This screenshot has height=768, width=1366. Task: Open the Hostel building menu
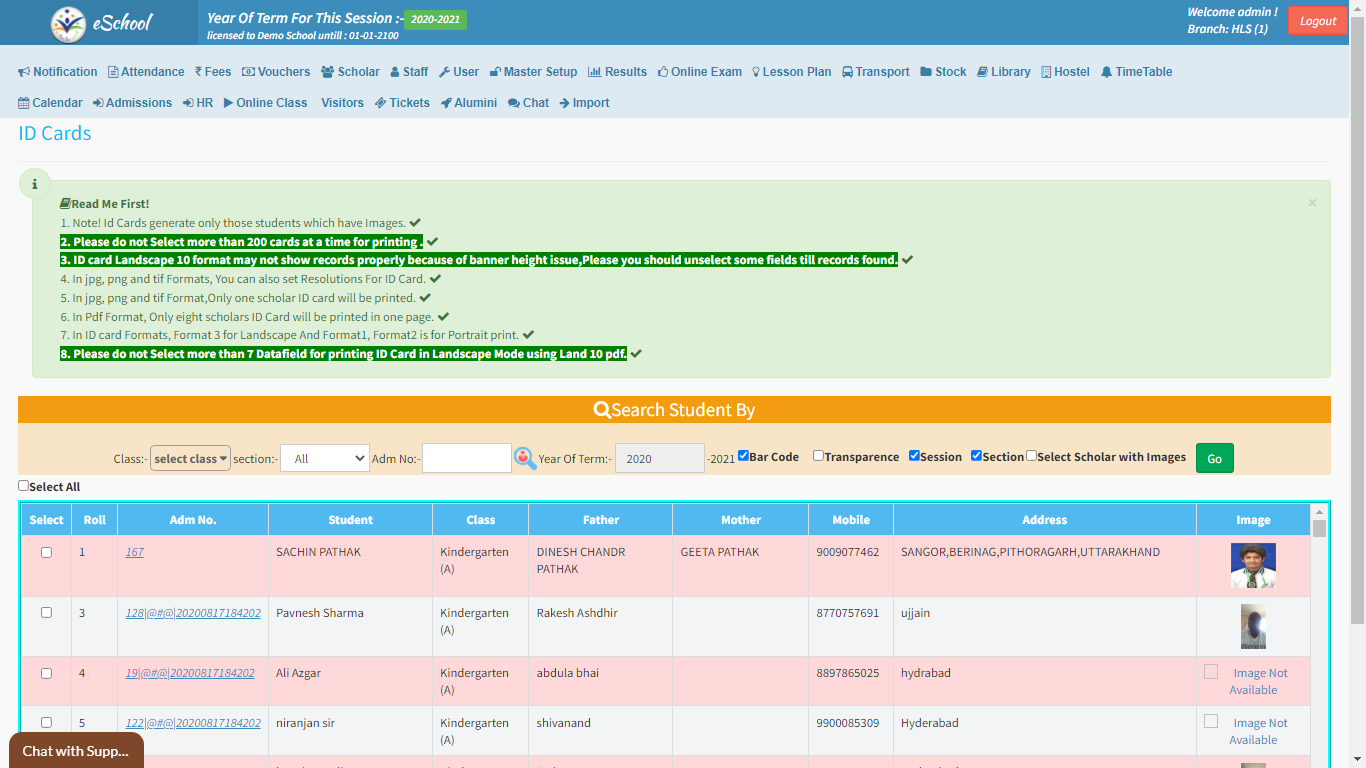(1065, 72)
